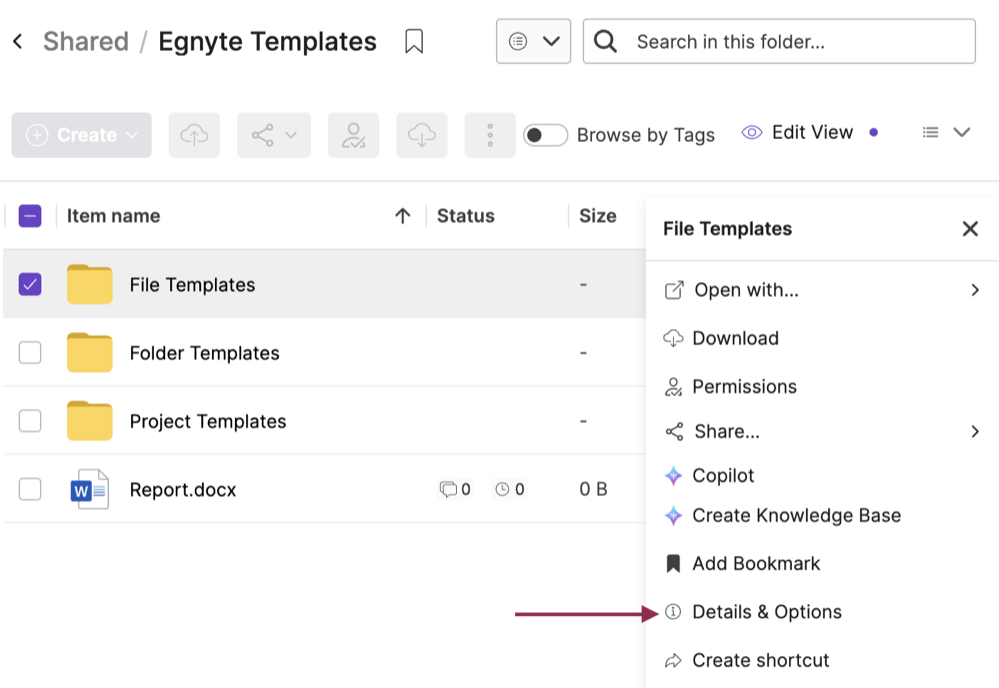Open version history count on Report.docx

(x=510, y=489)
